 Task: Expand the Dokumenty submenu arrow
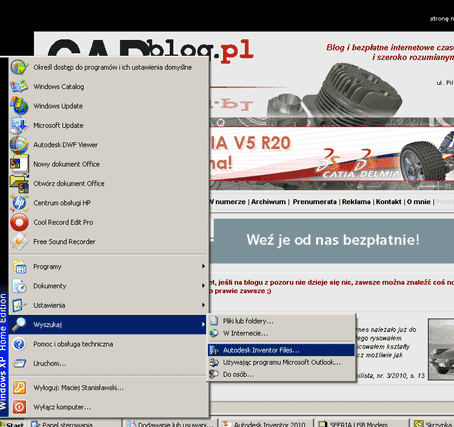tap(203, 286)
